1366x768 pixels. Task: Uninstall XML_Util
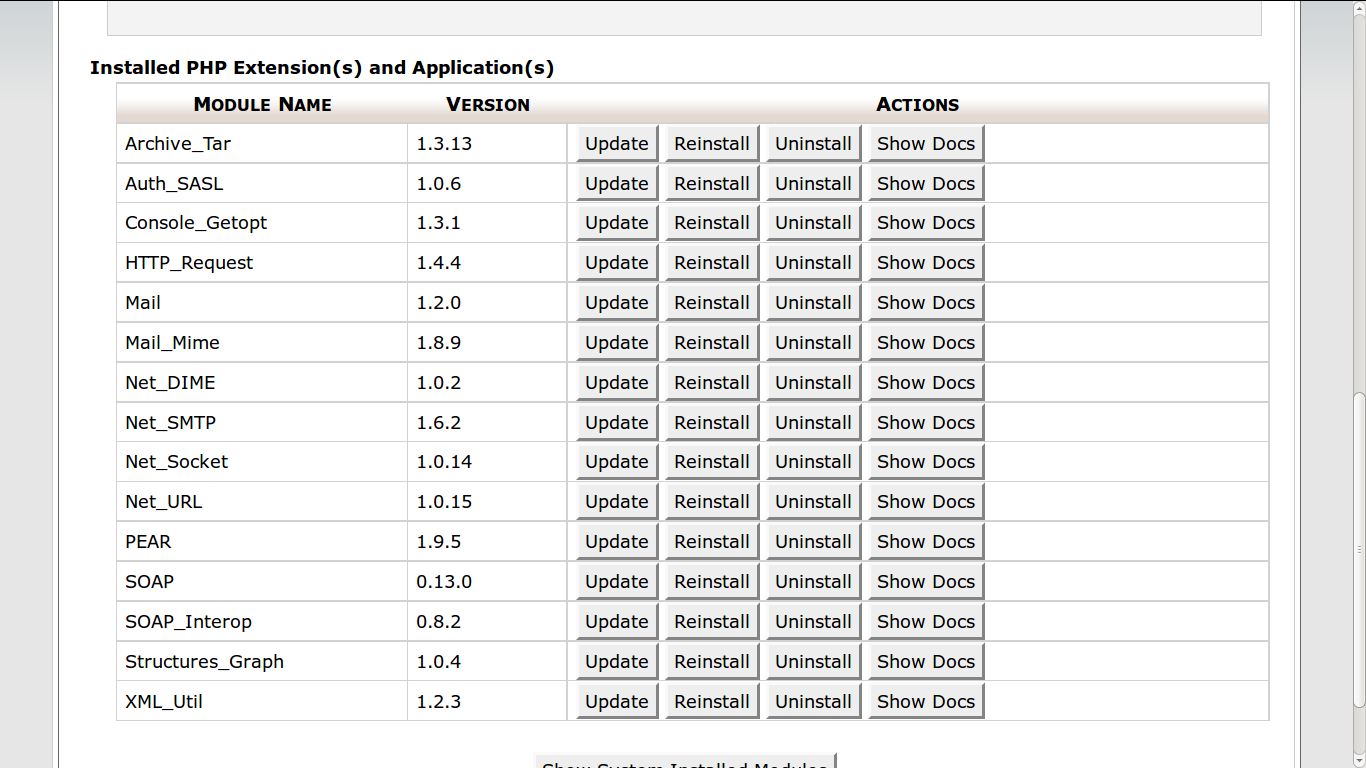coord(813,702)
